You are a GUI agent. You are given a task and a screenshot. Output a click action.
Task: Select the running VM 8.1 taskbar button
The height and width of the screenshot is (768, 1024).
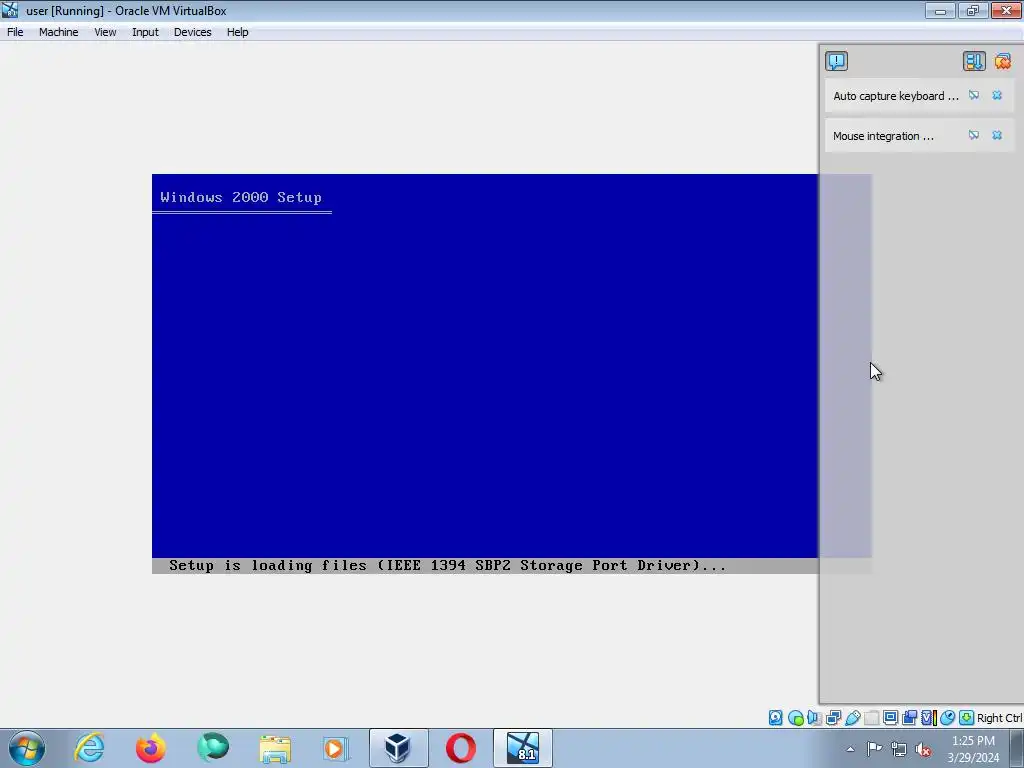click(x=522, y=748)
